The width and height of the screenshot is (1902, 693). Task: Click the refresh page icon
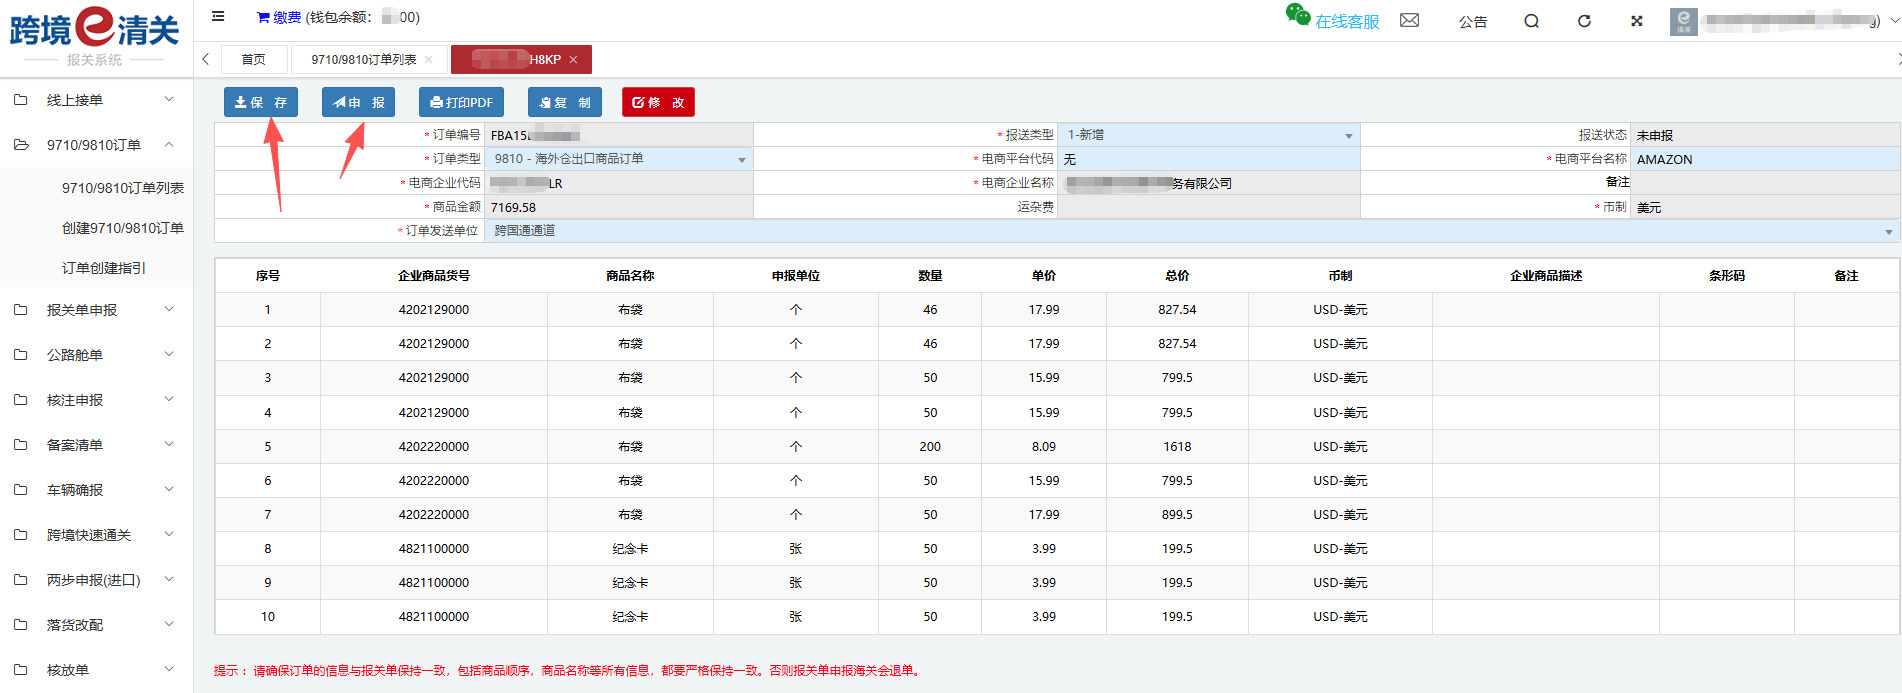coord(1584,21)
